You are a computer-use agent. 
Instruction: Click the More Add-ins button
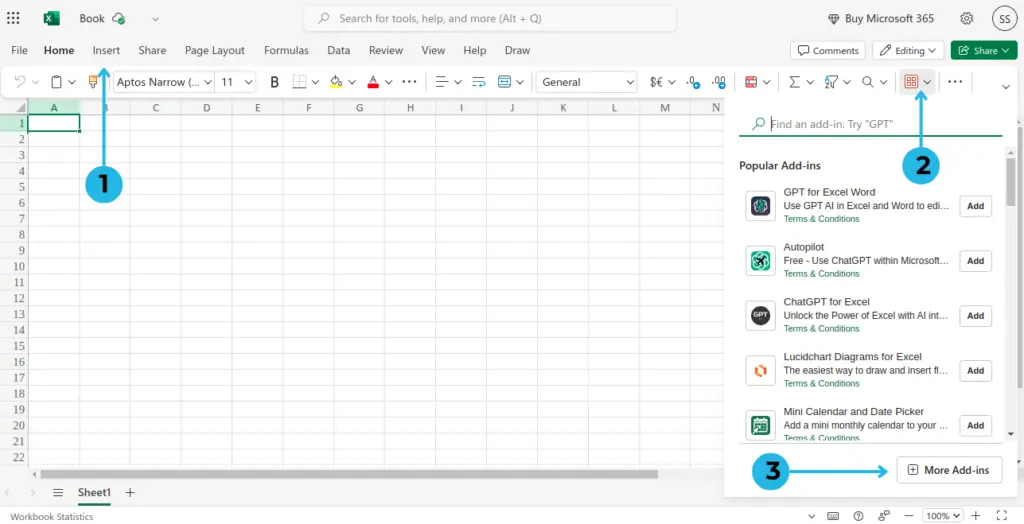pyautogui.click(x=949, y=470)
